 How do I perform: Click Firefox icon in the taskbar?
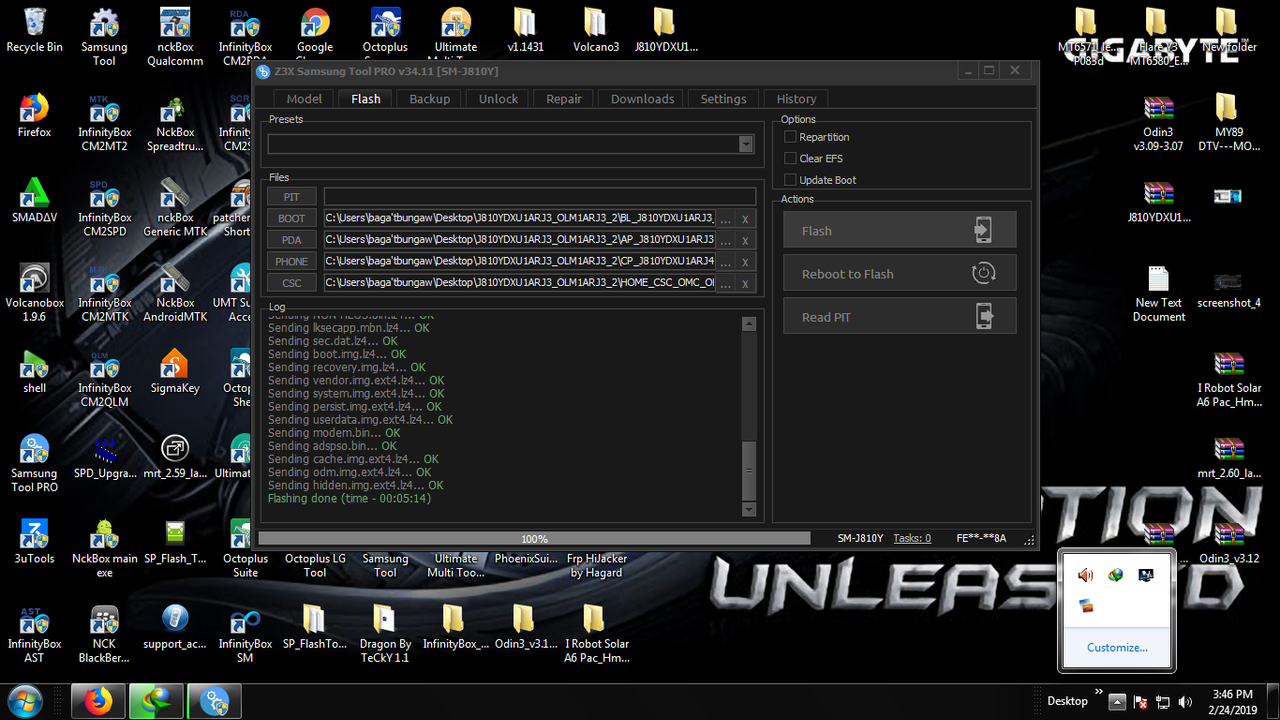coord(98,702)
